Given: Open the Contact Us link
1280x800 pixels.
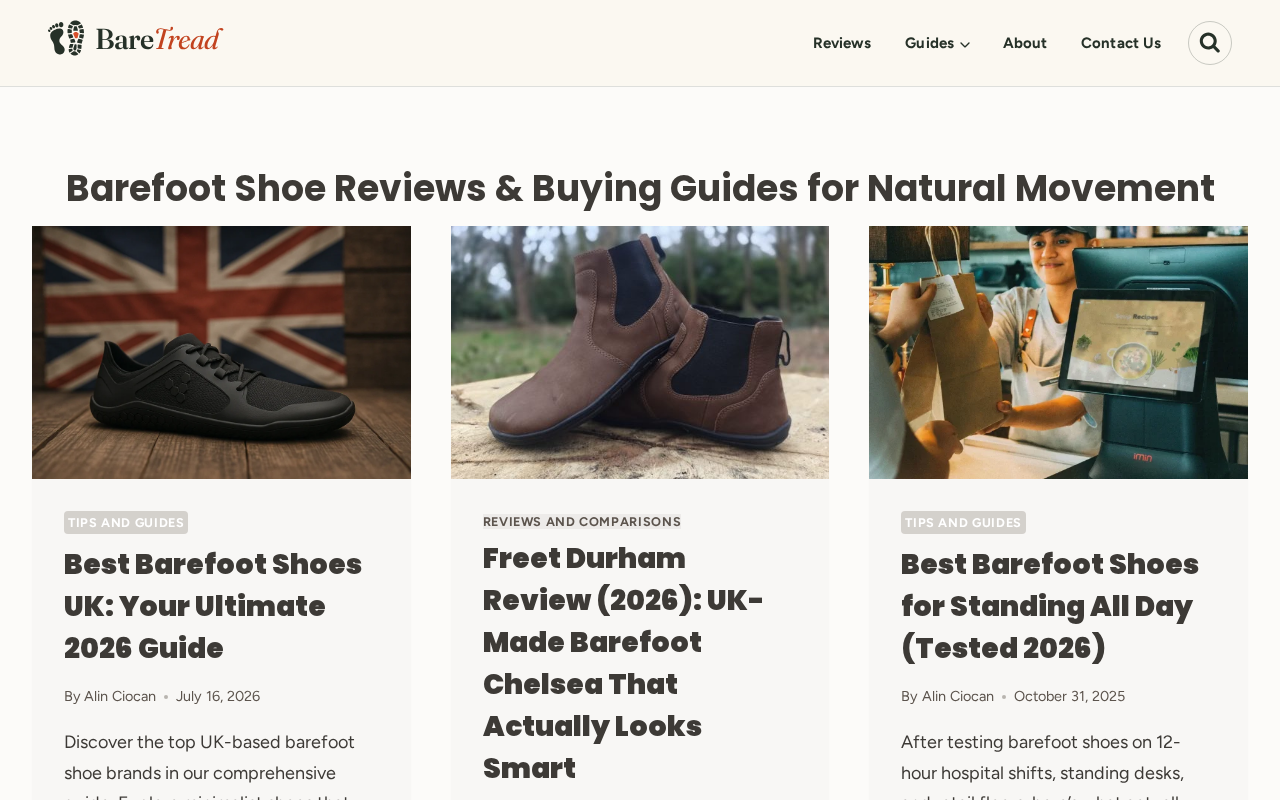Looking at the screenshot, I should pos(1121,43).
